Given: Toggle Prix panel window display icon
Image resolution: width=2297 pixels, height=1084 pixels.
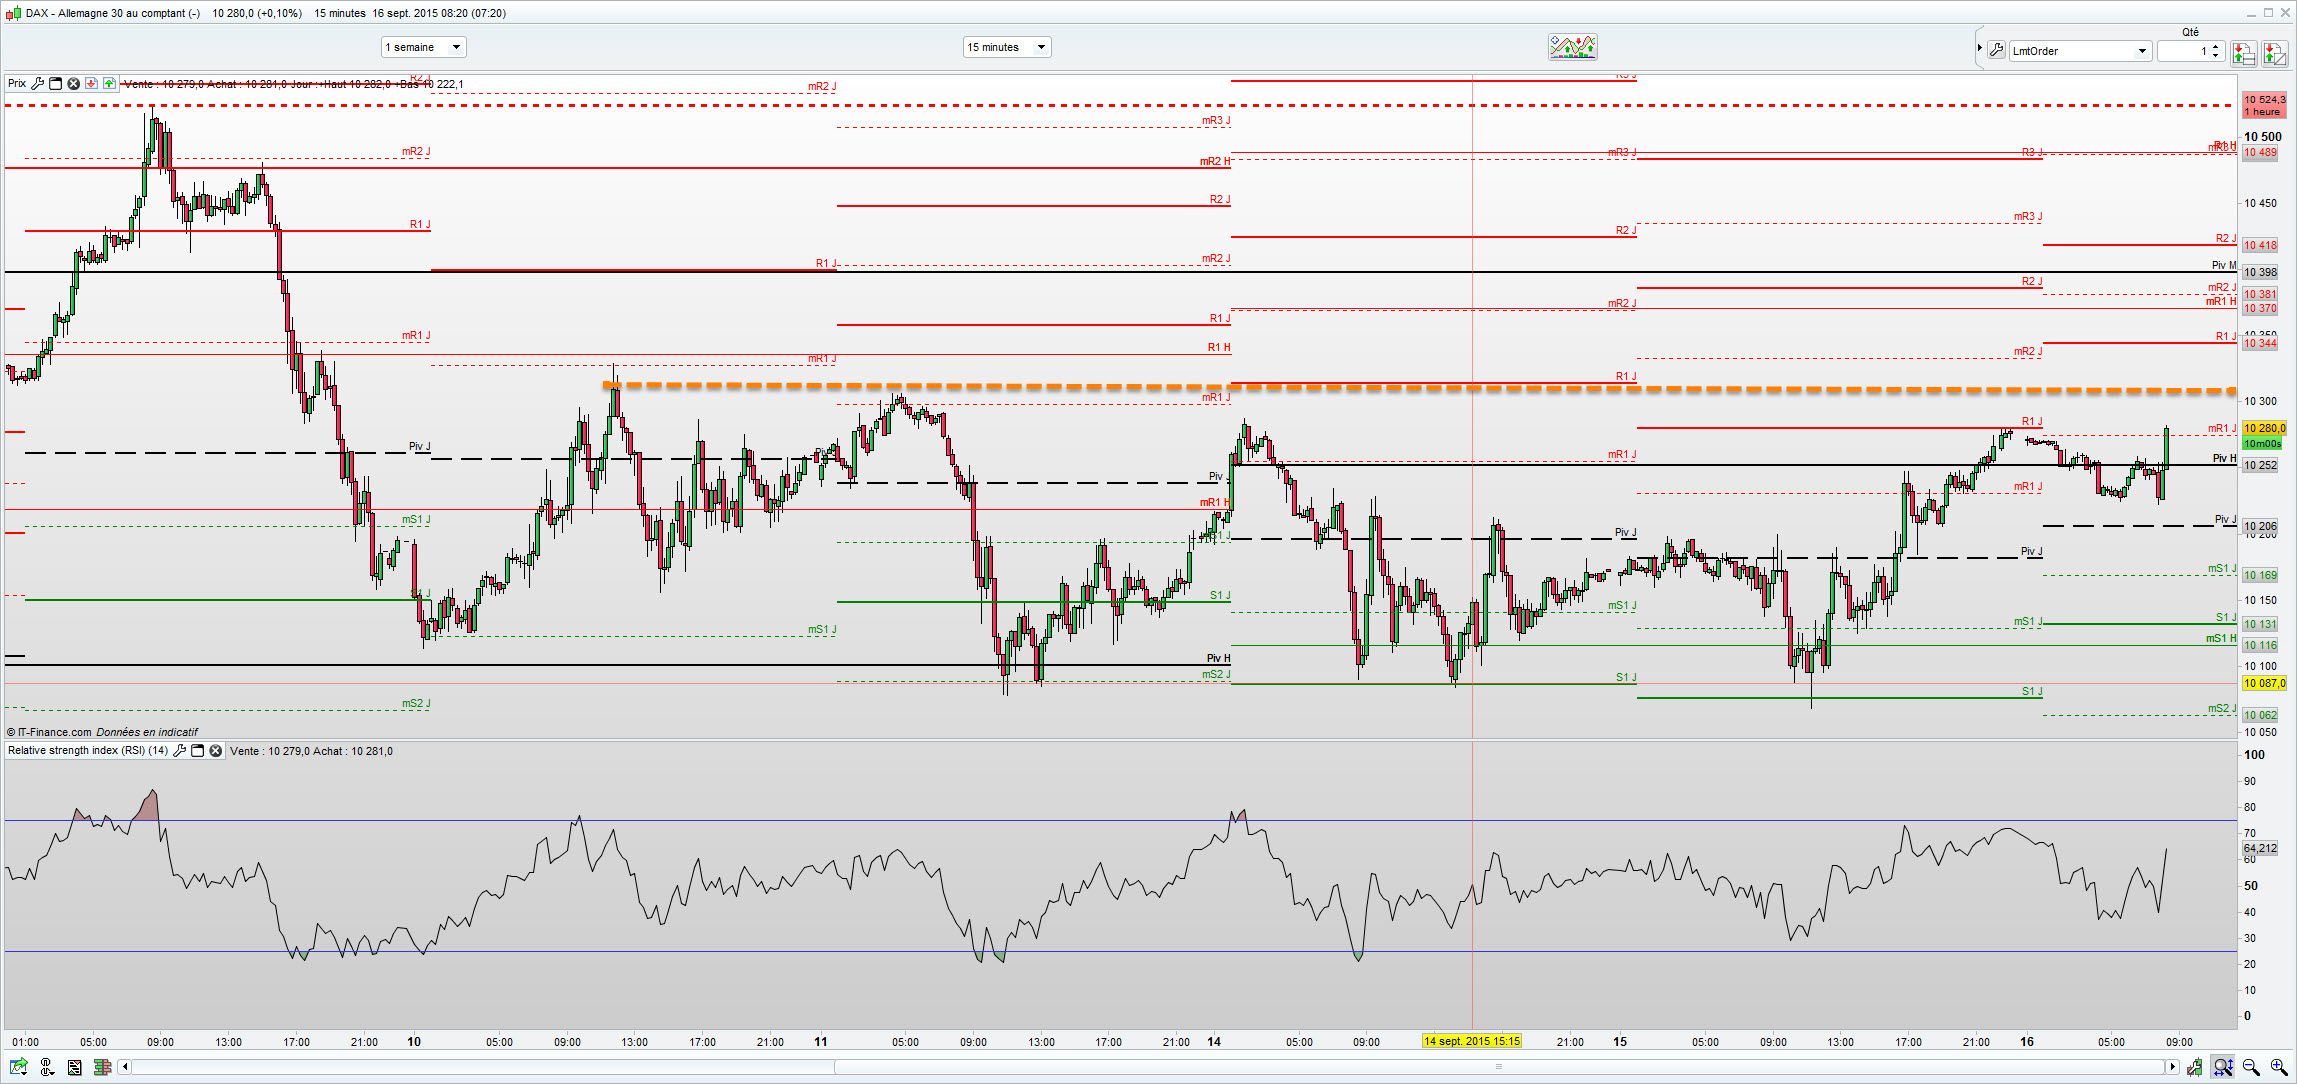Looking at the screenshot, I should 55,84.
